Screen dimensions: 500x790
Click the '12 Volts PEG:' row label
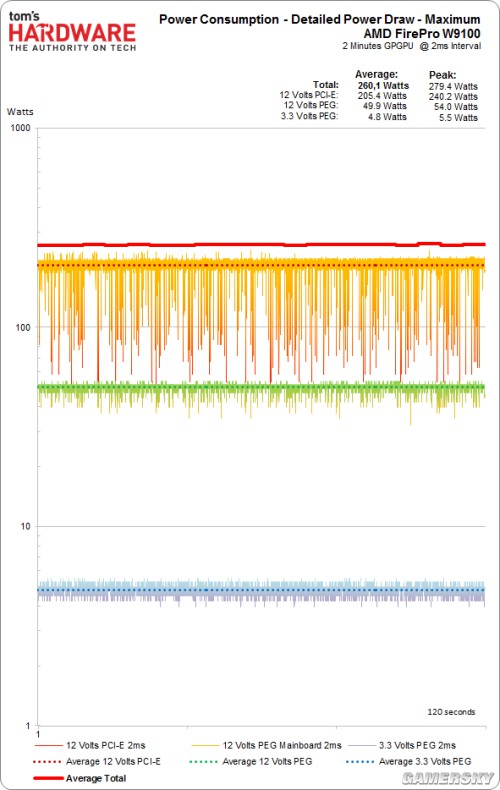(311, 105)
